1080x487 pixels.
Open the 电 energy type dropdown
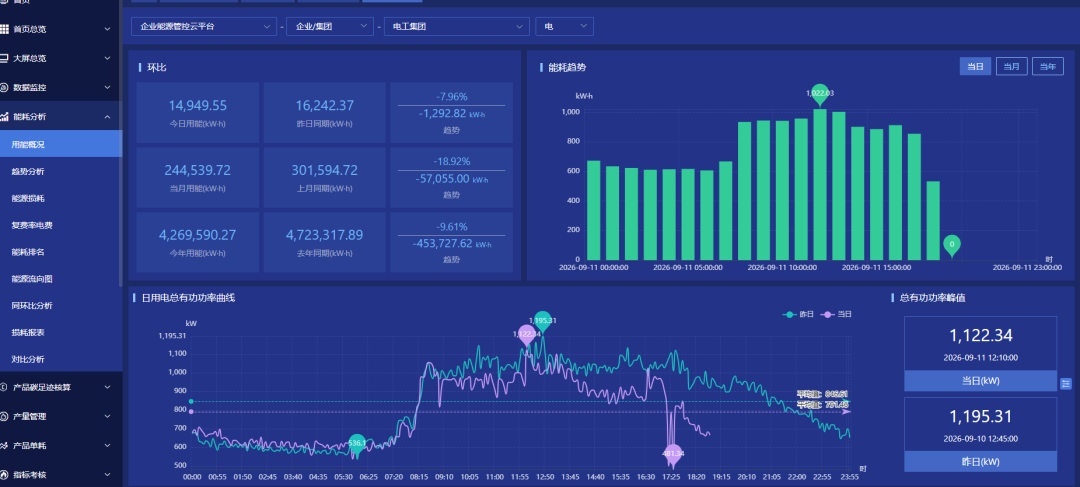pyautogui.click(x=565, y=26)
